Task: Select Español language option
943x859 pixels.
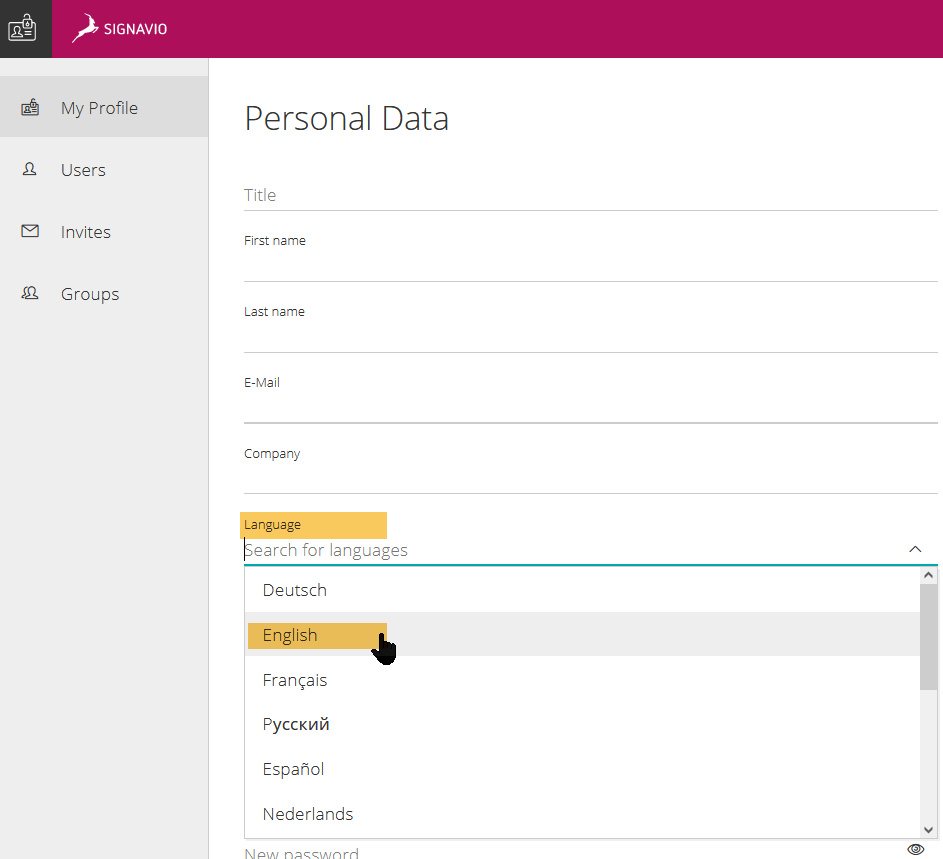Action: 582,769
